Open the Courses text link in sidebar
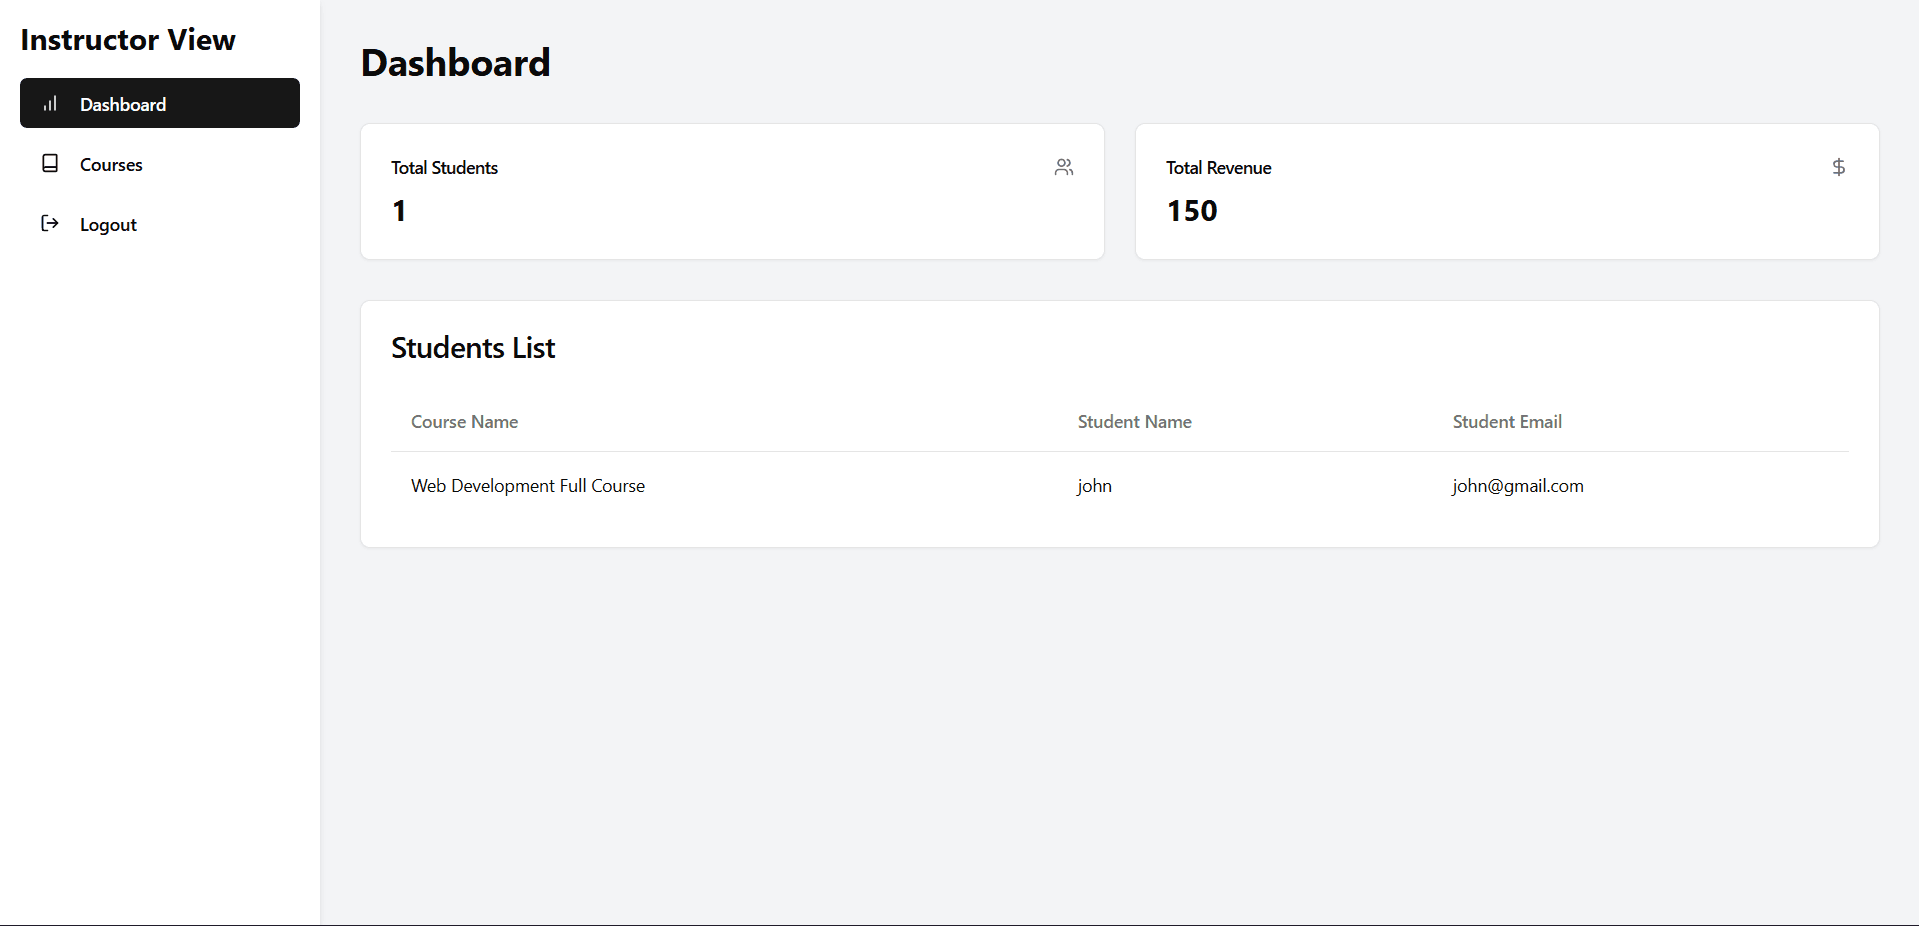Image resolution: width=1919 pixels, height=926 pixels. click(111, 165)
